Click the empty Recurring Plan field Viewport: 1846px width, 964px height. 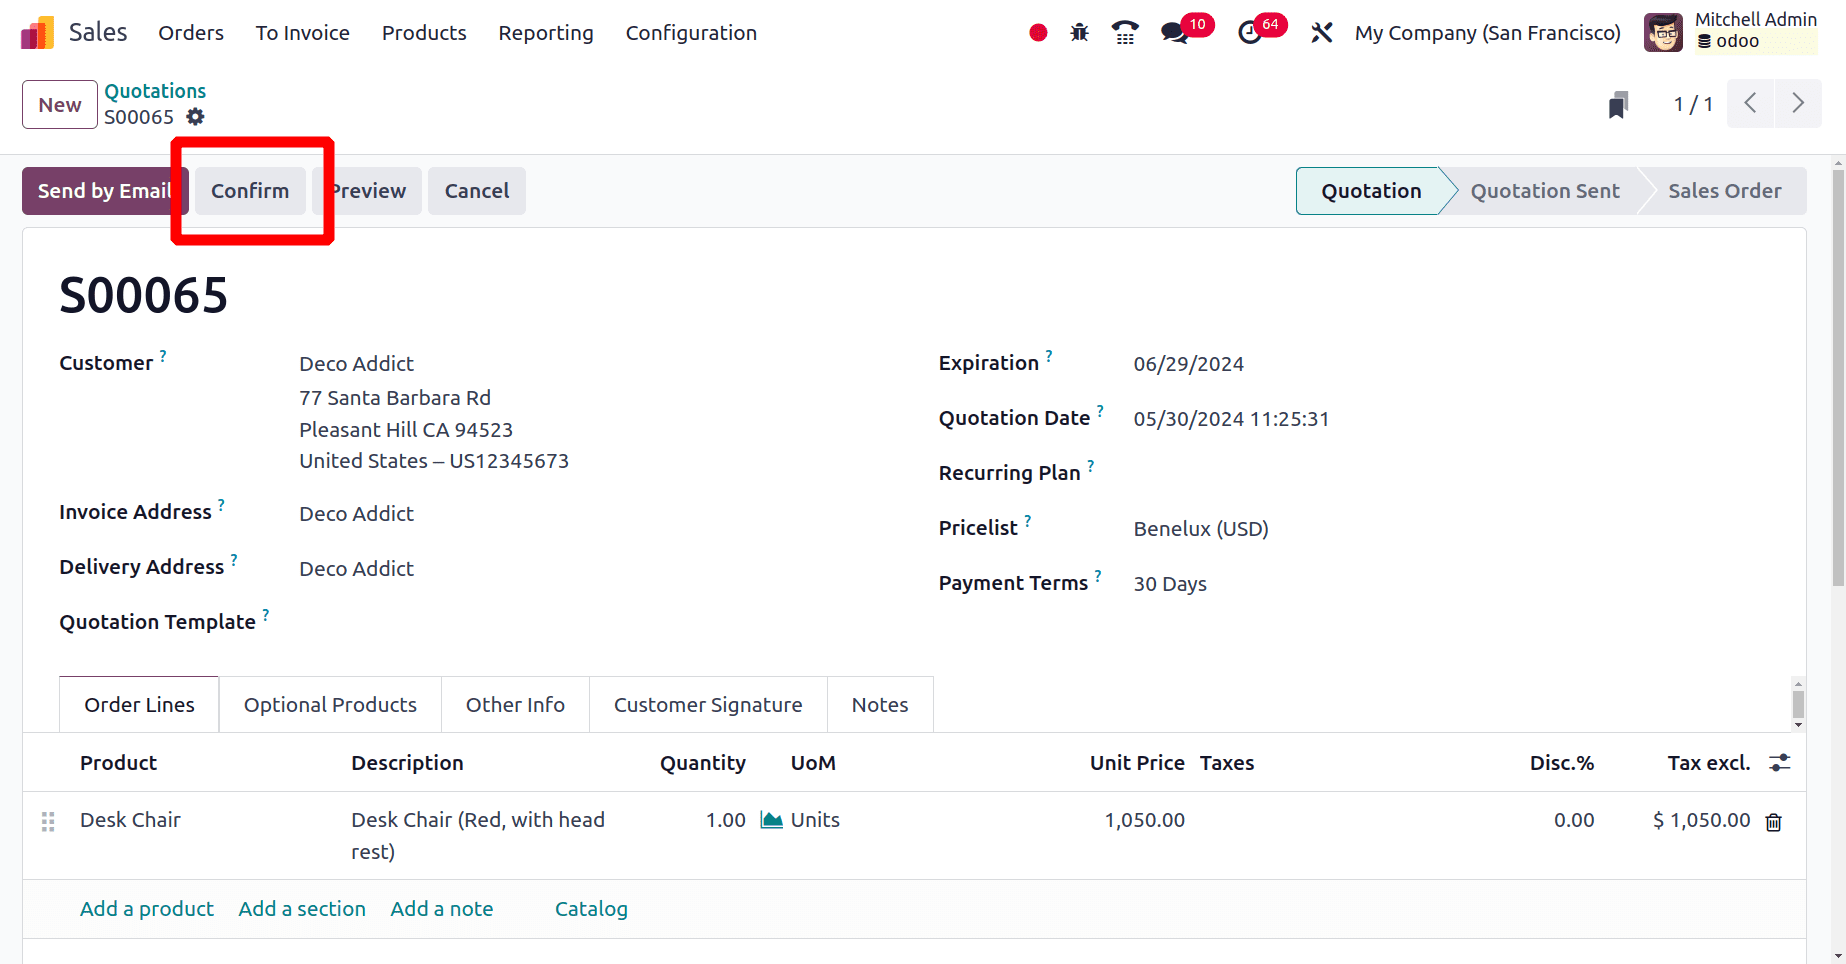(x=1450, y=474)
